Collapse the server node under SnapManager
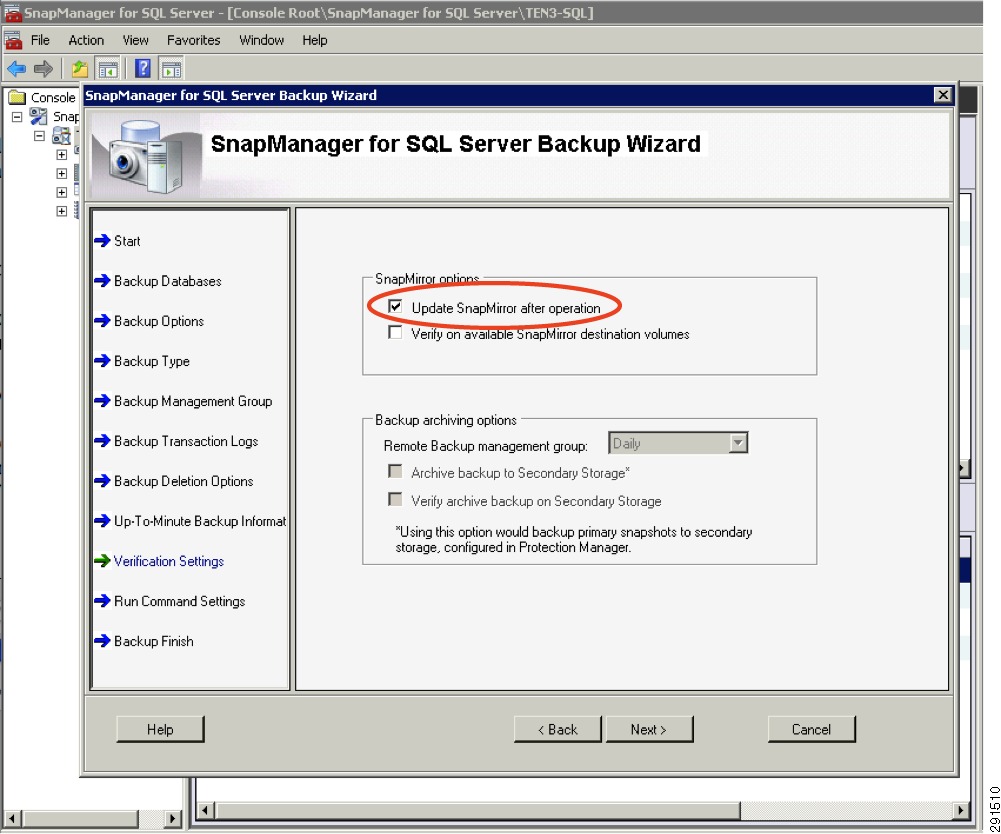Viewport: 1001px width, 834px height. pyautogui.click(x=40, y=136)
